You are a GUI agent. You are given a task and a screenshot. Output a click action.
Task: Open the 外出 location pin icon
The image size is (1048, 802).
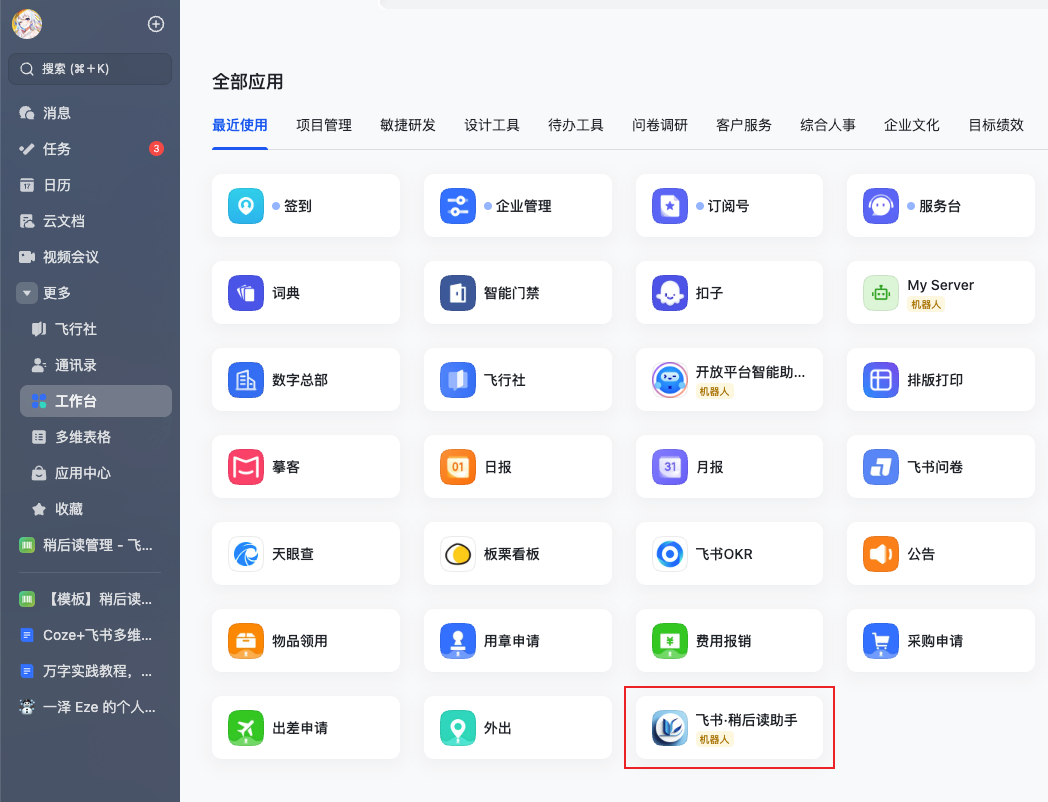pos(457,728)
